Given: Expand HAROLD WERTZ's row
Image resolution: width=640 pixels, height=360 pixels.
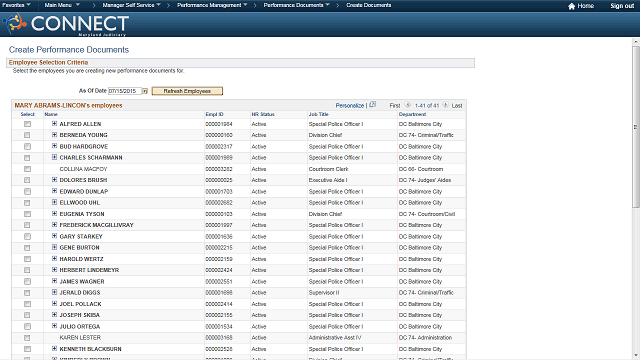Looking at the screenshot, I should tap(54, 258).
